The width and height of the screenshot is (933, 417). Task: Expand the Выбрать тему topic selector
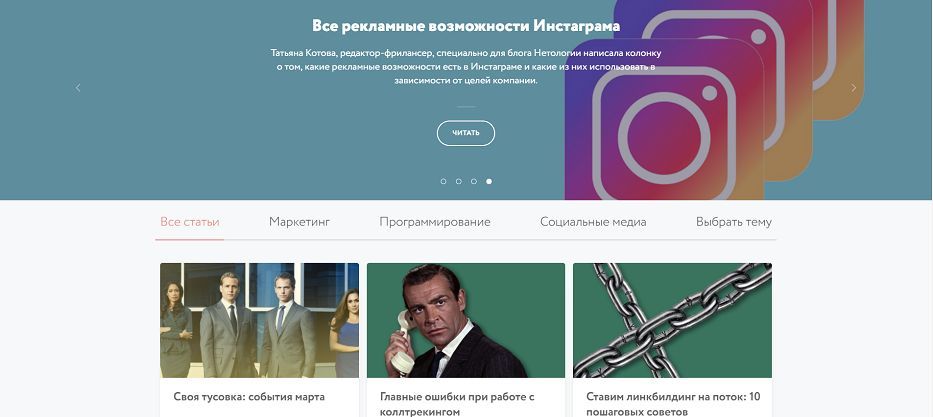pos(734,222)
